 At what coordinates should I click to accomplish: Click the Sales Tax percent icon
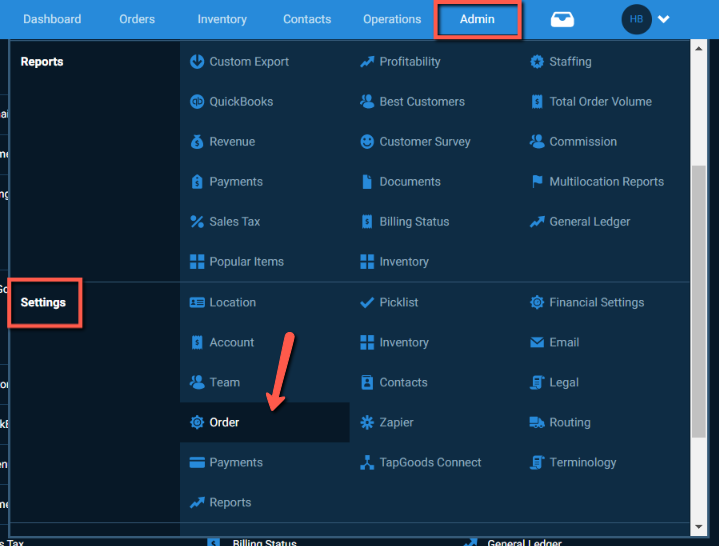[197, 222]
